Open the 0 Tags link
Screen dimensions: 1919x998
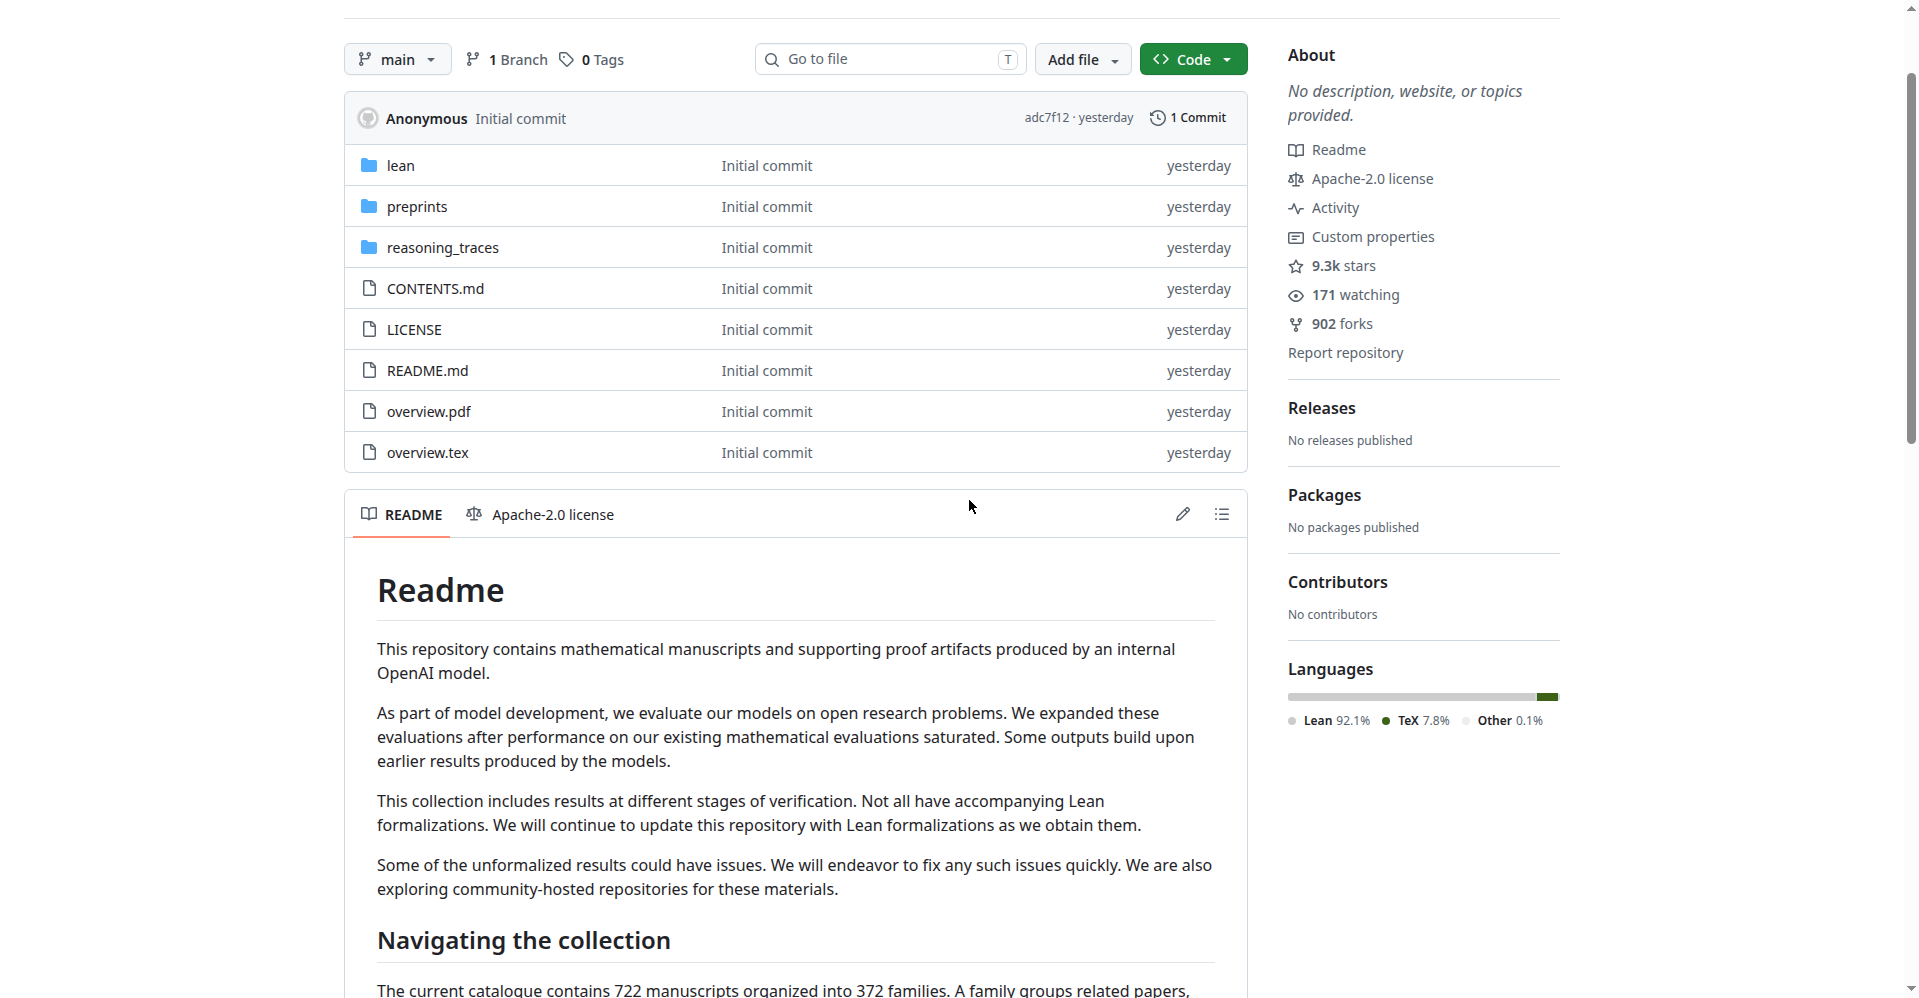point(591,60)
